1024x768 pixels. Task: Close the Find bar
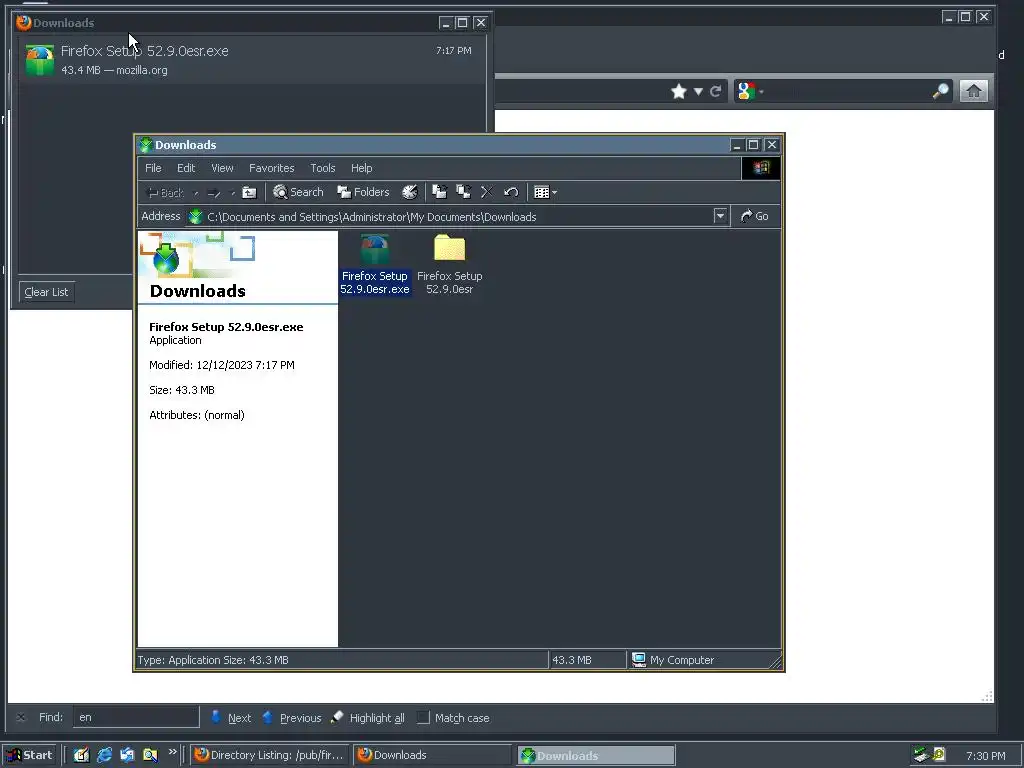click(x=21, y=717)
